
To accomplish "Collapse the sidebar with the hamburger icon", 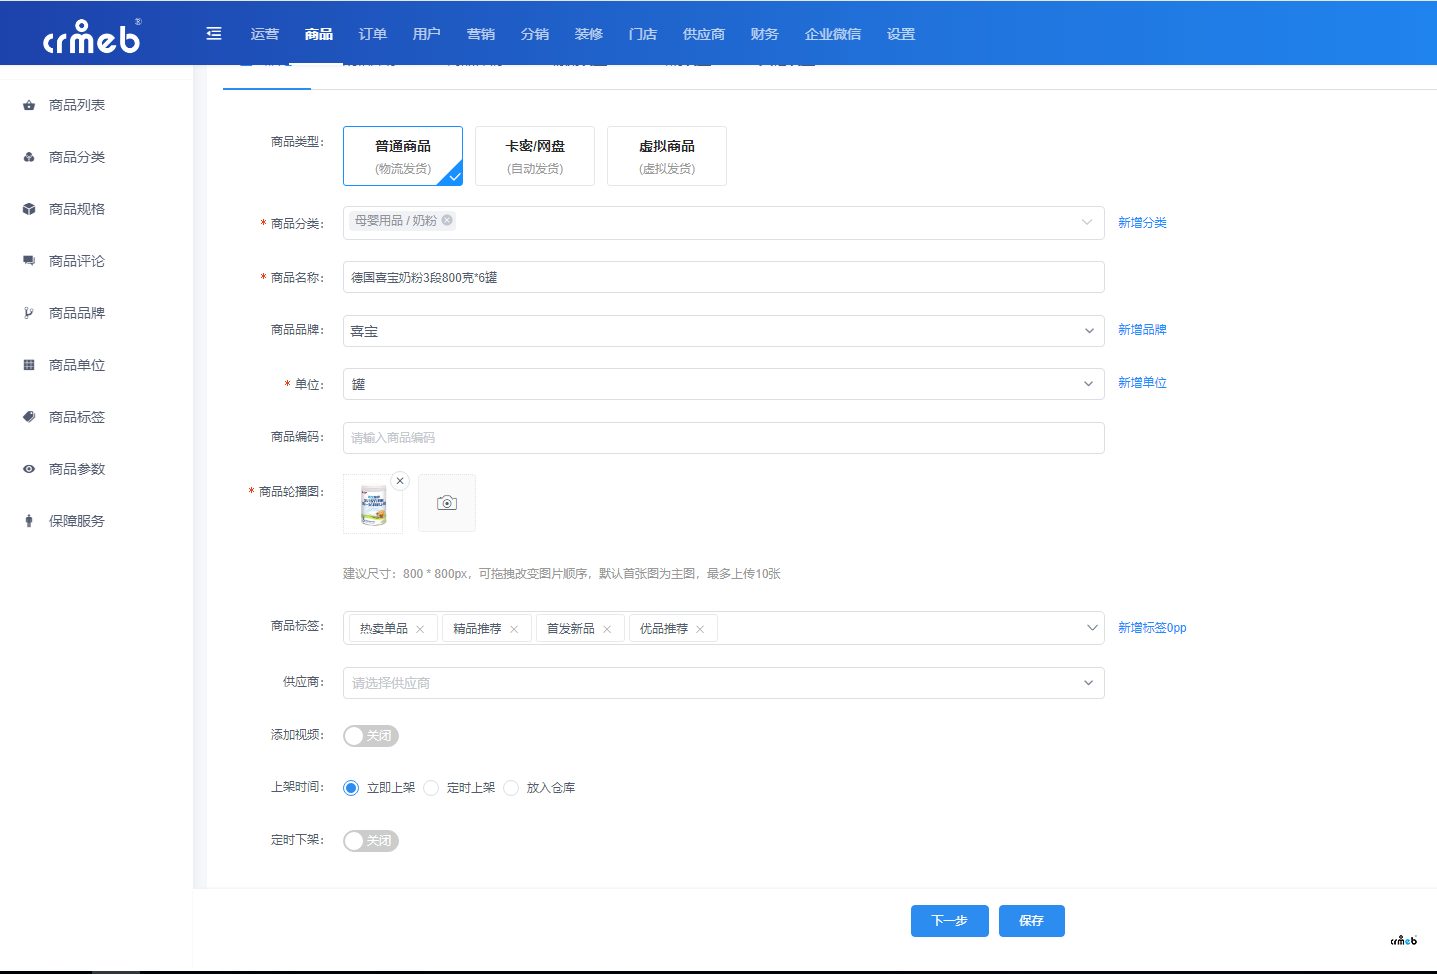I will (x=214, y=34).
